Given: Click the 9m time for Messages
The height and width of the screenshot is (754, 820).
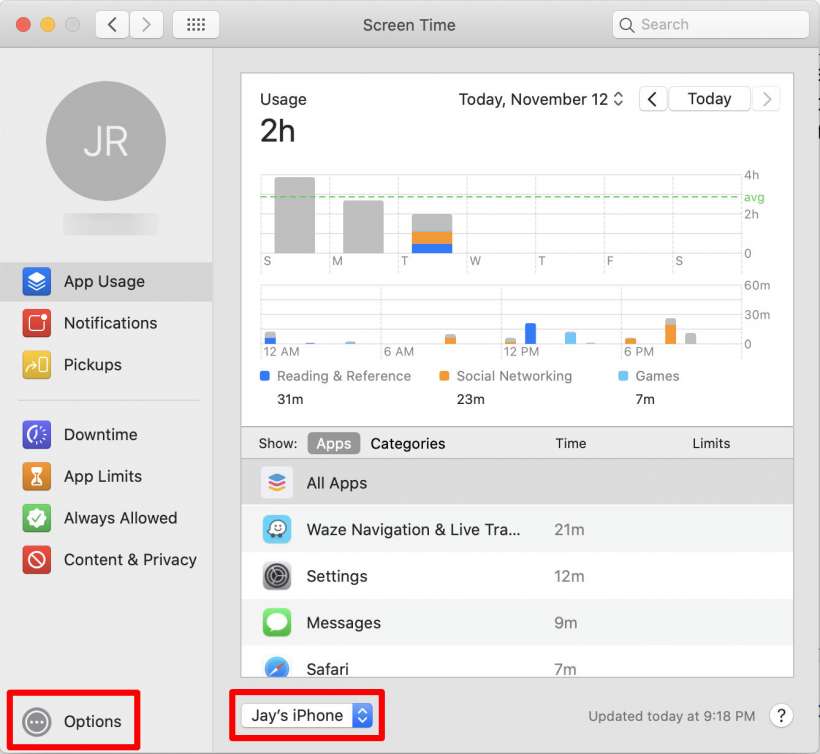Looking at the screenshot, I should tap(565, 623).
